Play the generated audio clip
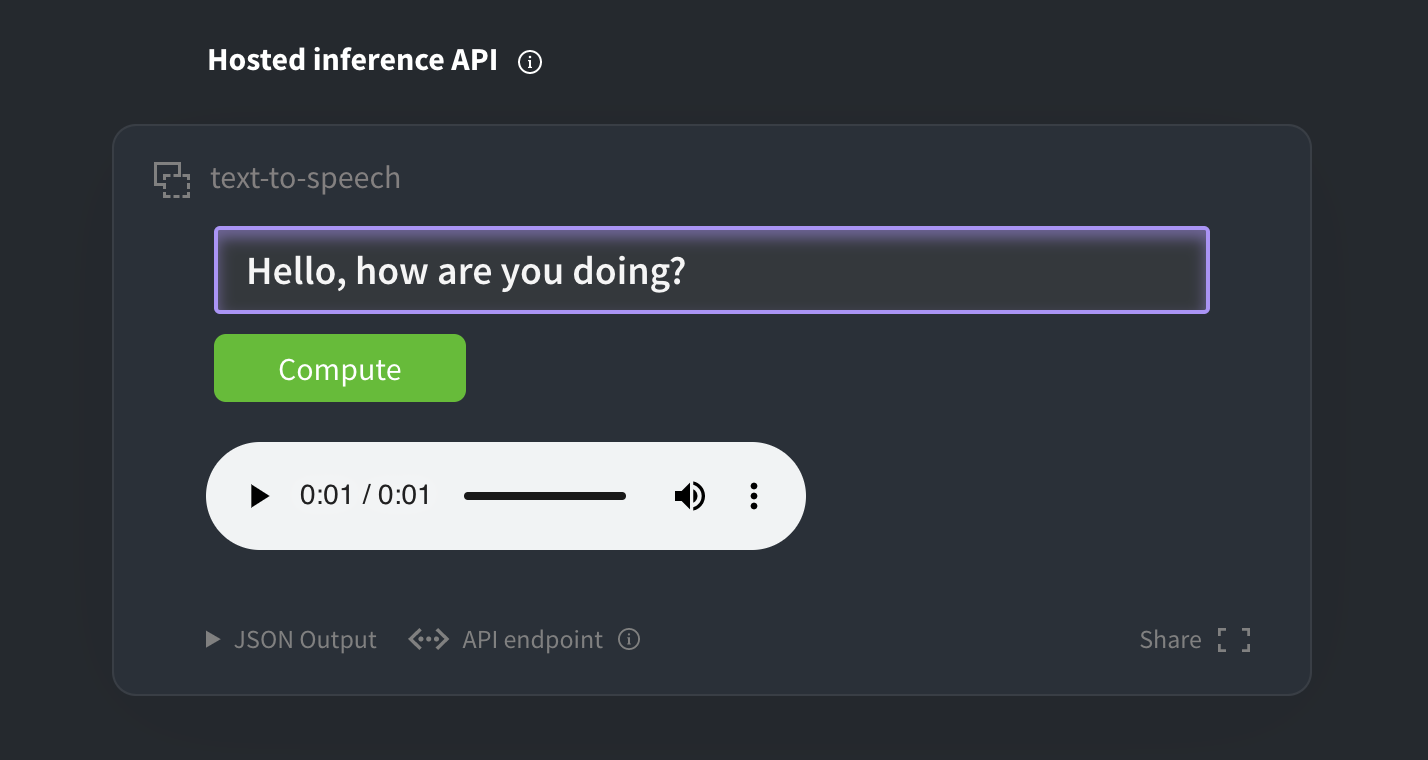 point(259,496)
